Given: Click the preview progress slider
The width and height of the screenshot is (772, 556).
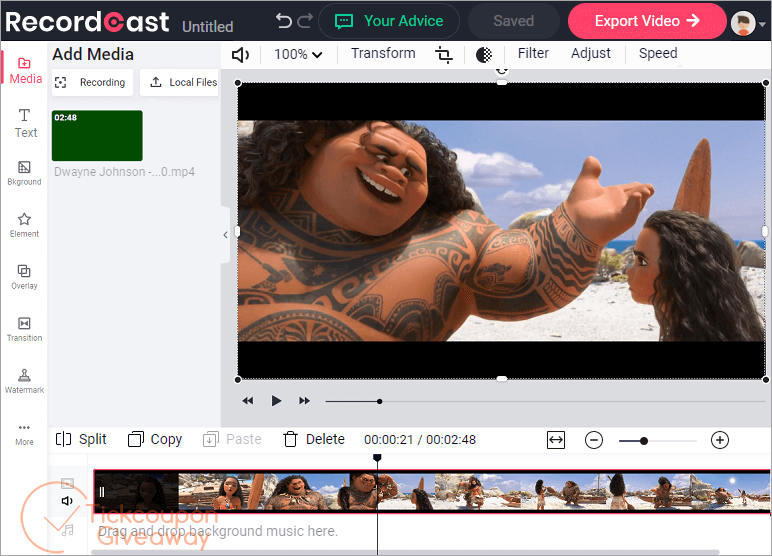Looking at the screenshot, I should 546,401.
